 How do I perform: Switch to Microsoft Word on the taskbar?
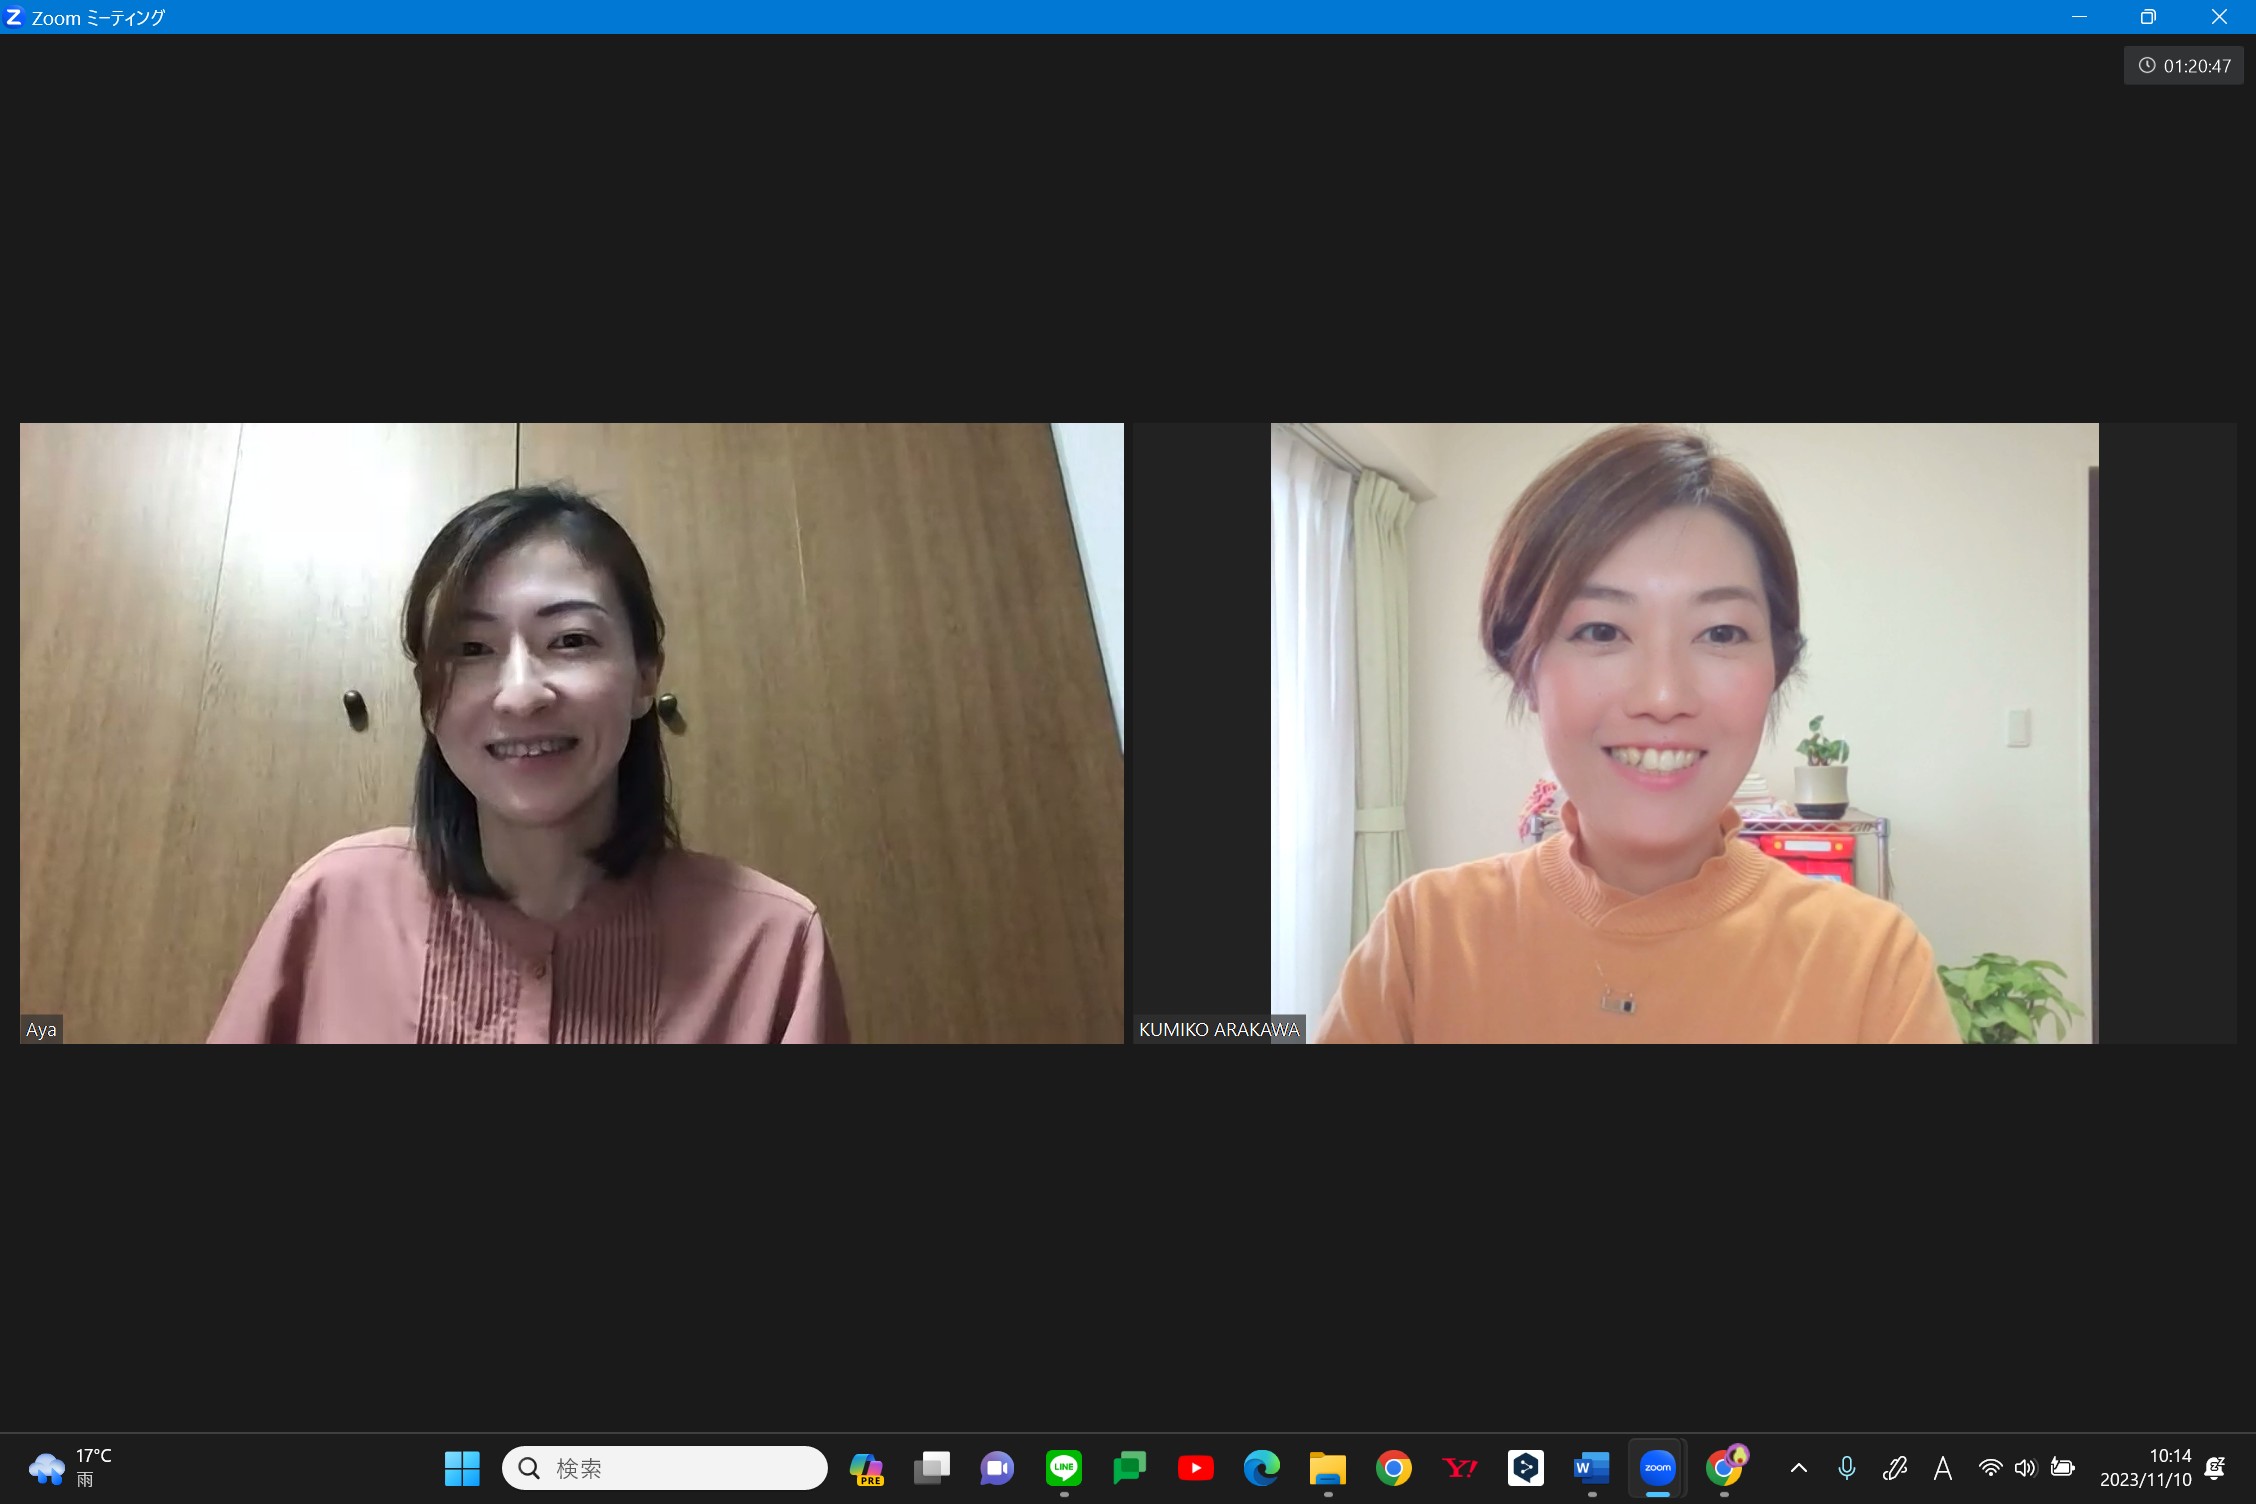click(1592, 1468)
